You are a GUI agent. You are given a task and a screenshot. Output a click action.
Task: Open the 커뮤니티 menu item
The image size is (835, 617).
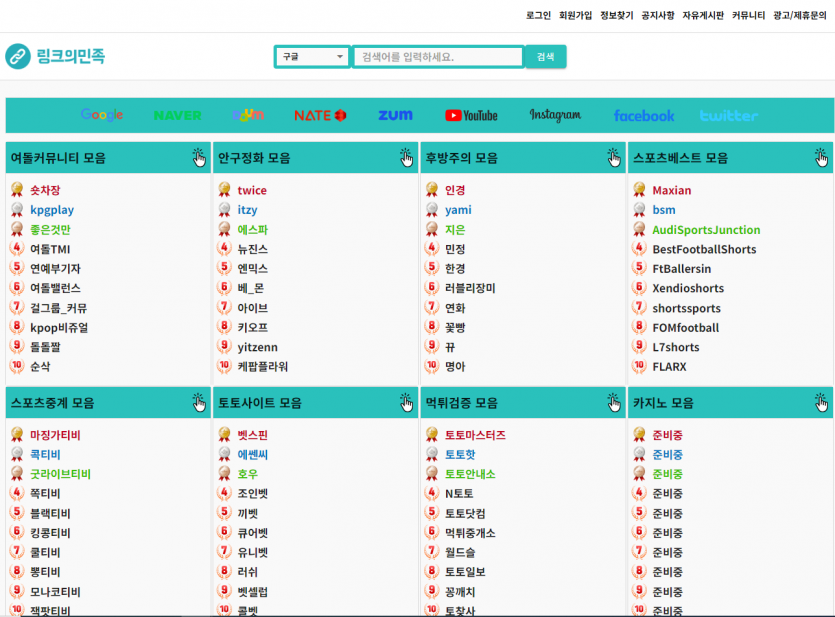[748, 15]
